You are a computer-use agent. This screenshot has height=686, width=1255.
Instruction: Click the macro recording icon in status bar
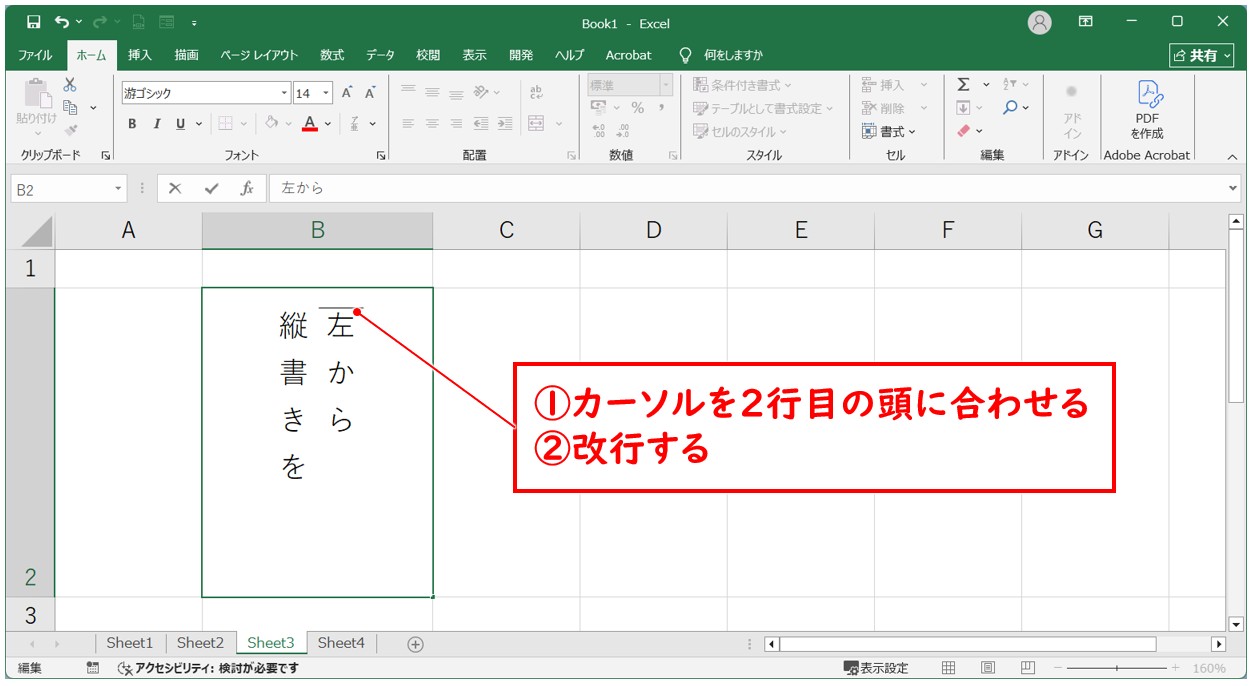click(93, 668)
